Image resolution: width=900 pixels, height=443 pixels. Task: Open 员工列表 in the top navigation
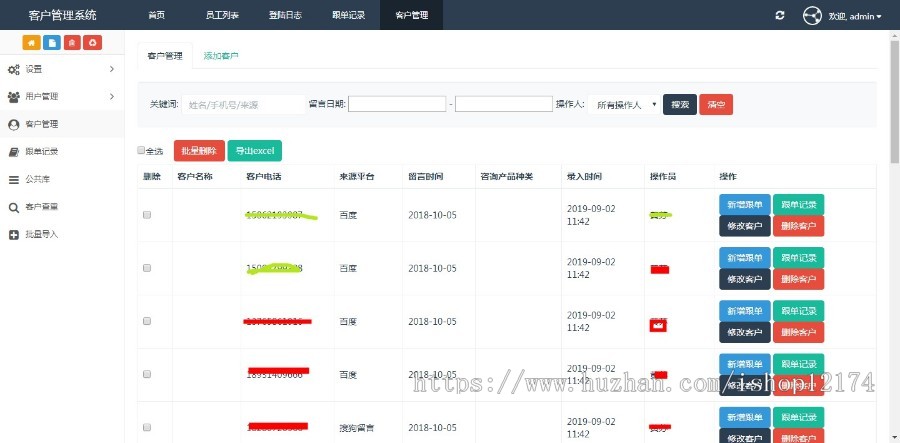click(222, 15)
